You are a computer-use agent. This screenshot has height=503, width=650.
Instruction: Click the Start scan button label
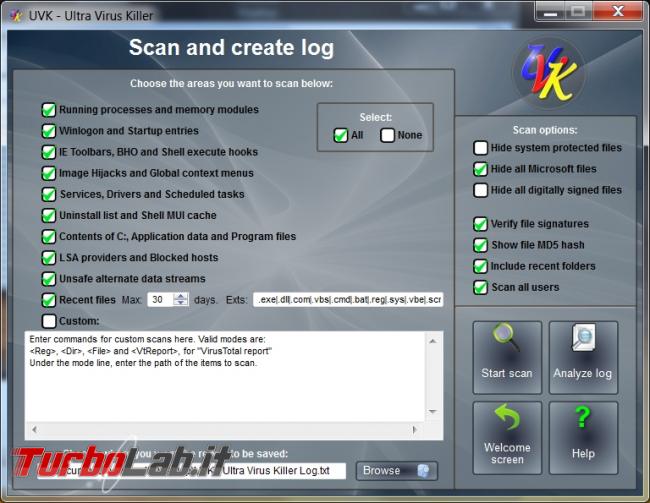507,373
